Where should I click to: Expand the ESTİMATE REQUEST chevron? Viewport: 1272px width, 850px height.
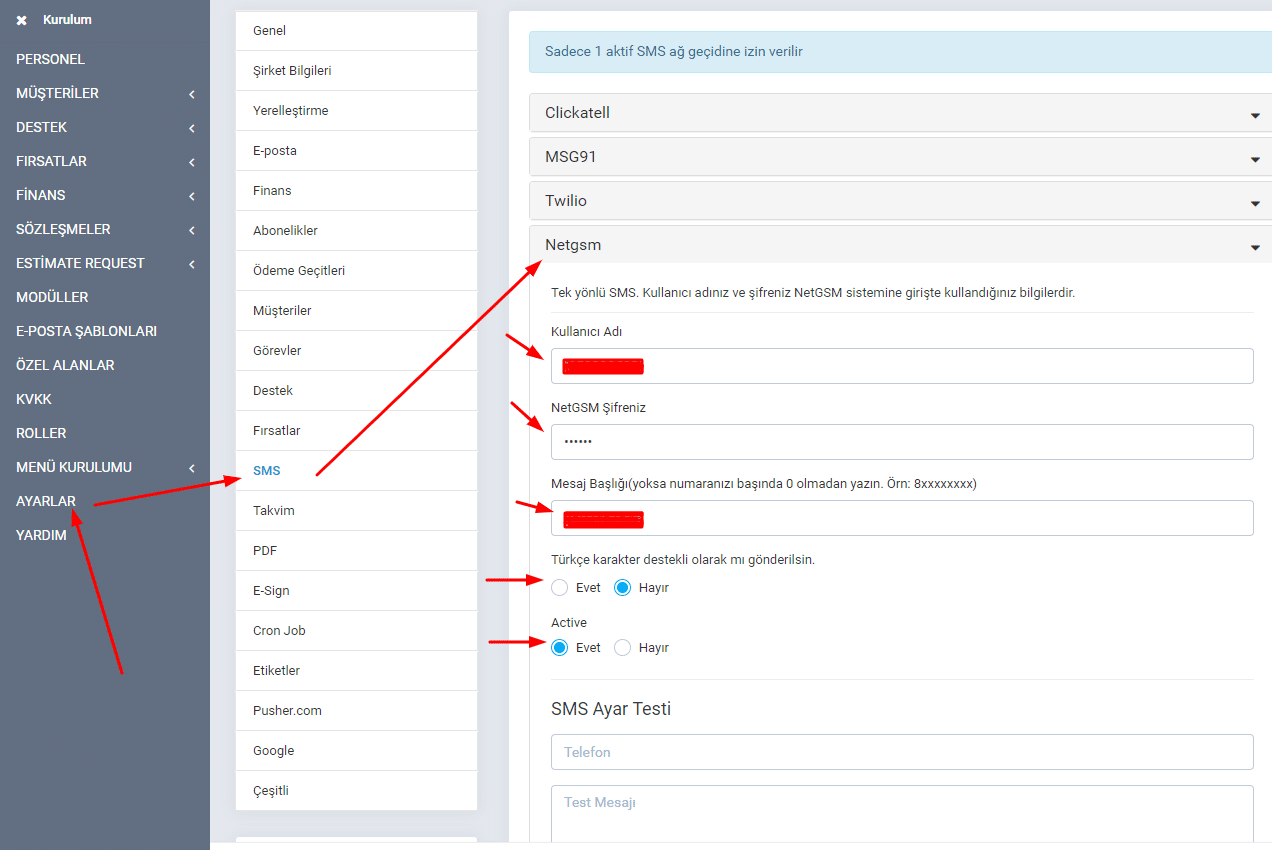(191, 264)
